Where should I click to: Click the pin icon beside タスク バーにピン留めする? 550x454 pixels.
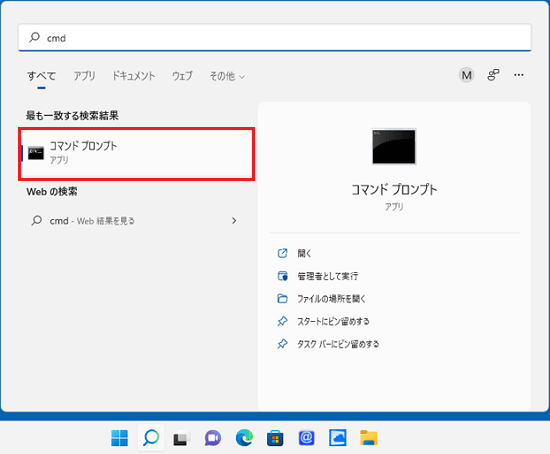pyautogui.click(x=282, y=344)
